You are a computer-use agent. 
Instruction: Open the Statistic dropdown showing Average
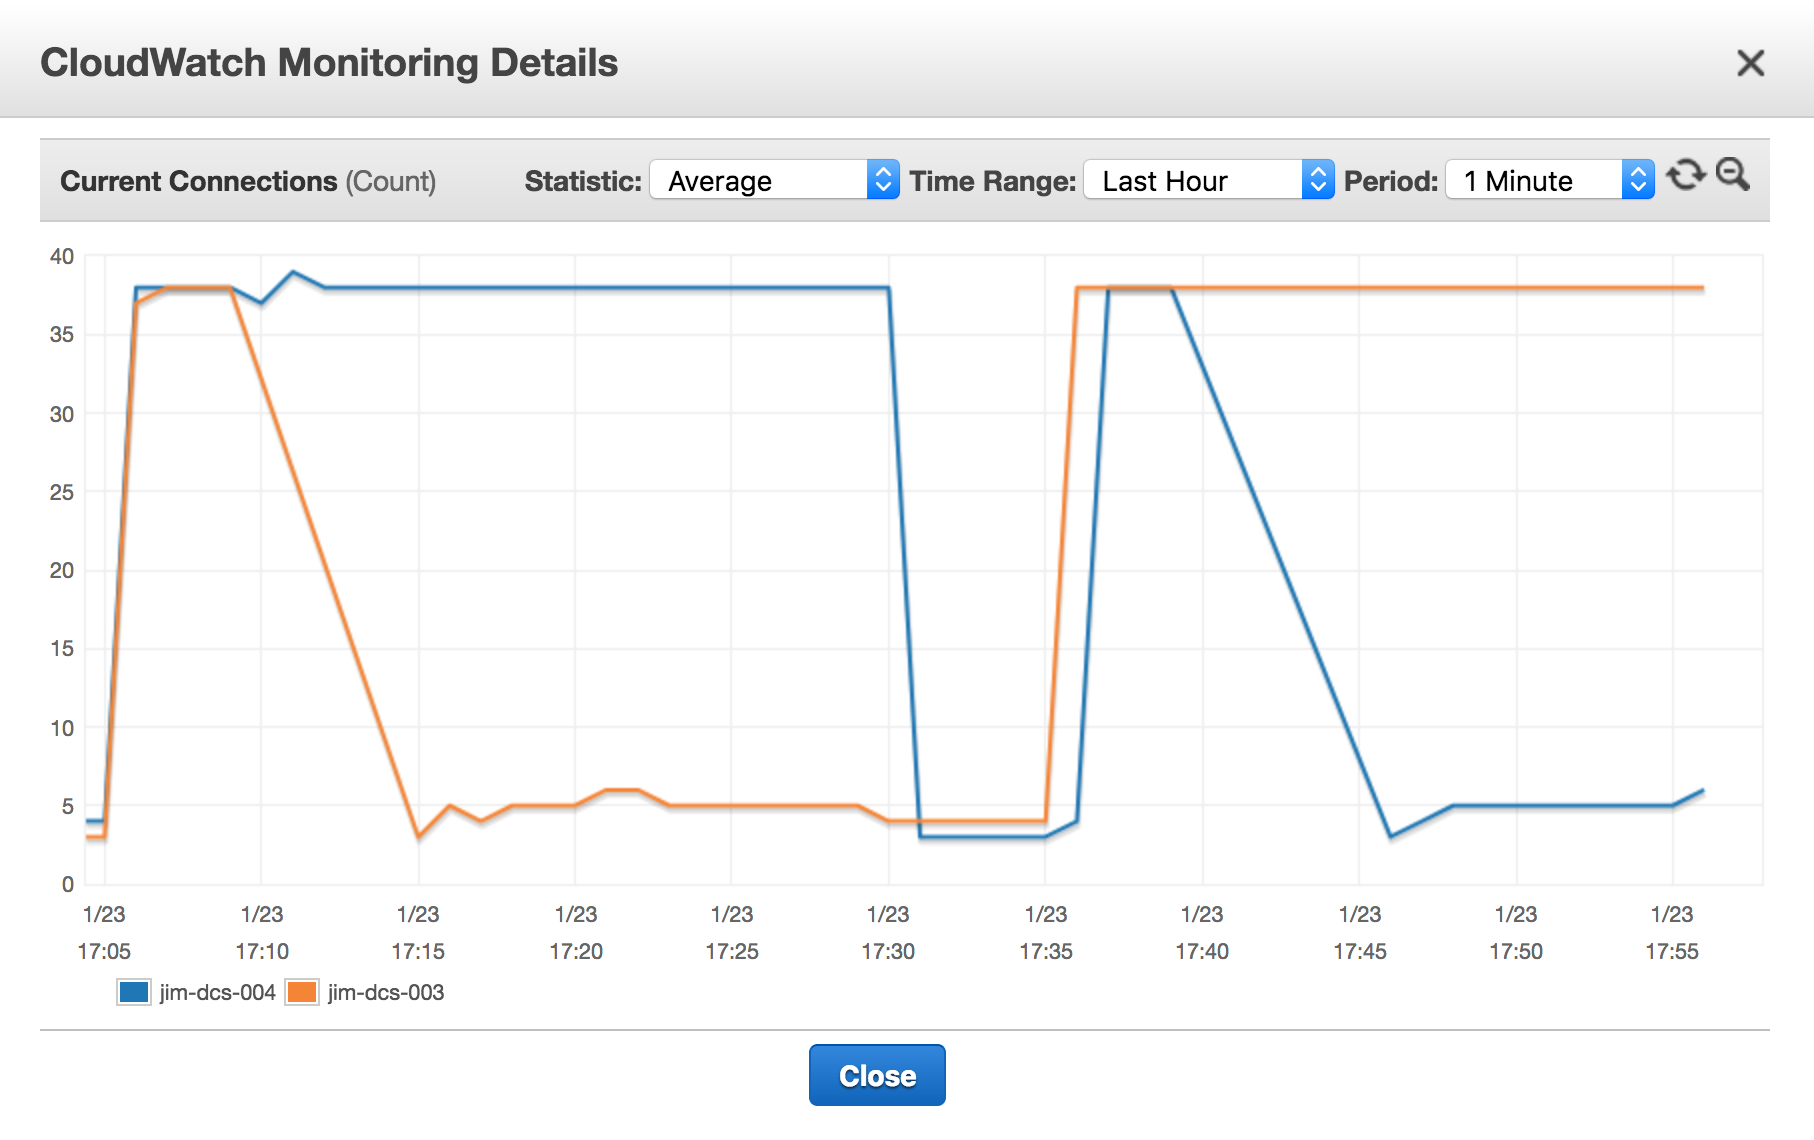(x=760, y=180)
